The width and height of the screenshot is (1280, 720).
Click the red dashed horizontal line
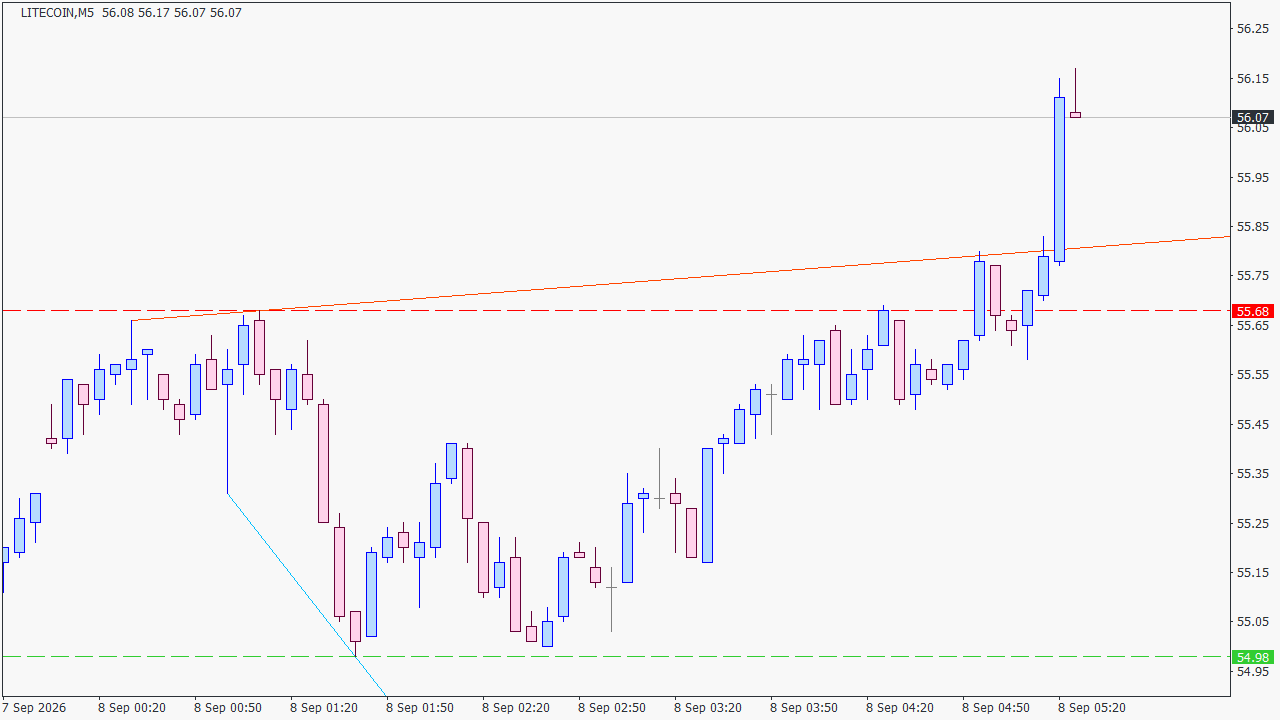click(x=615, y=311)
